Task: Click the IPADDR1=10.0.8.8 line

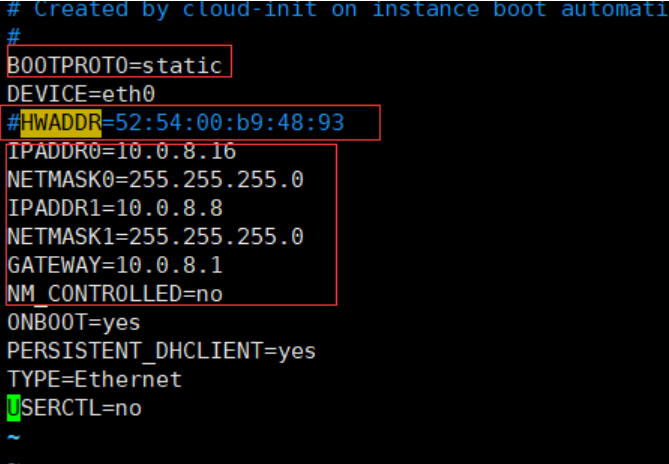Action: [x=115, y=208]
